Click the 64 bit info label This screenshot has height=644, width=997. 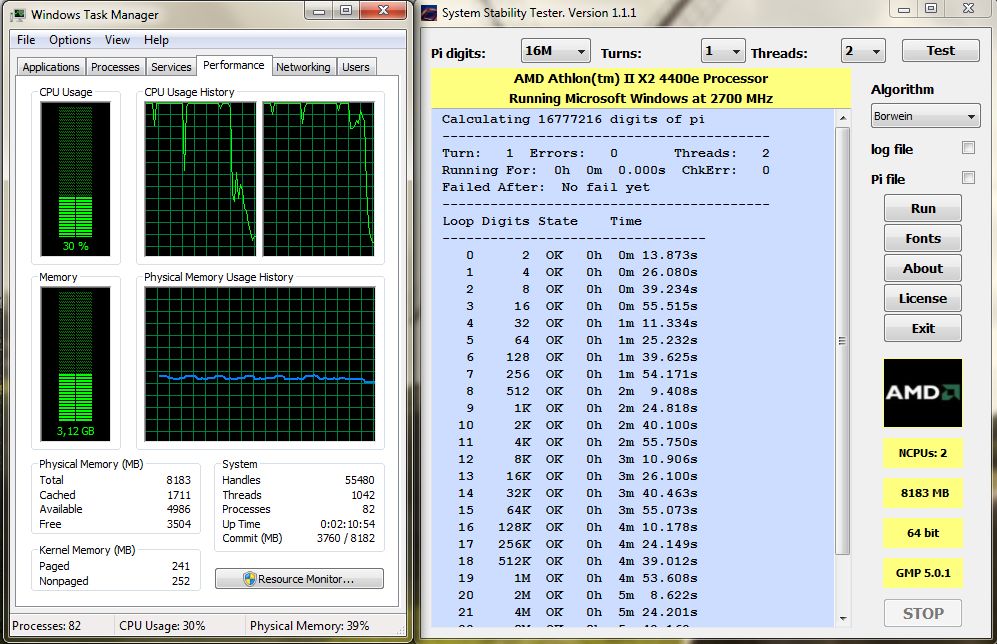pyautogui.click(x=923, y=533)
